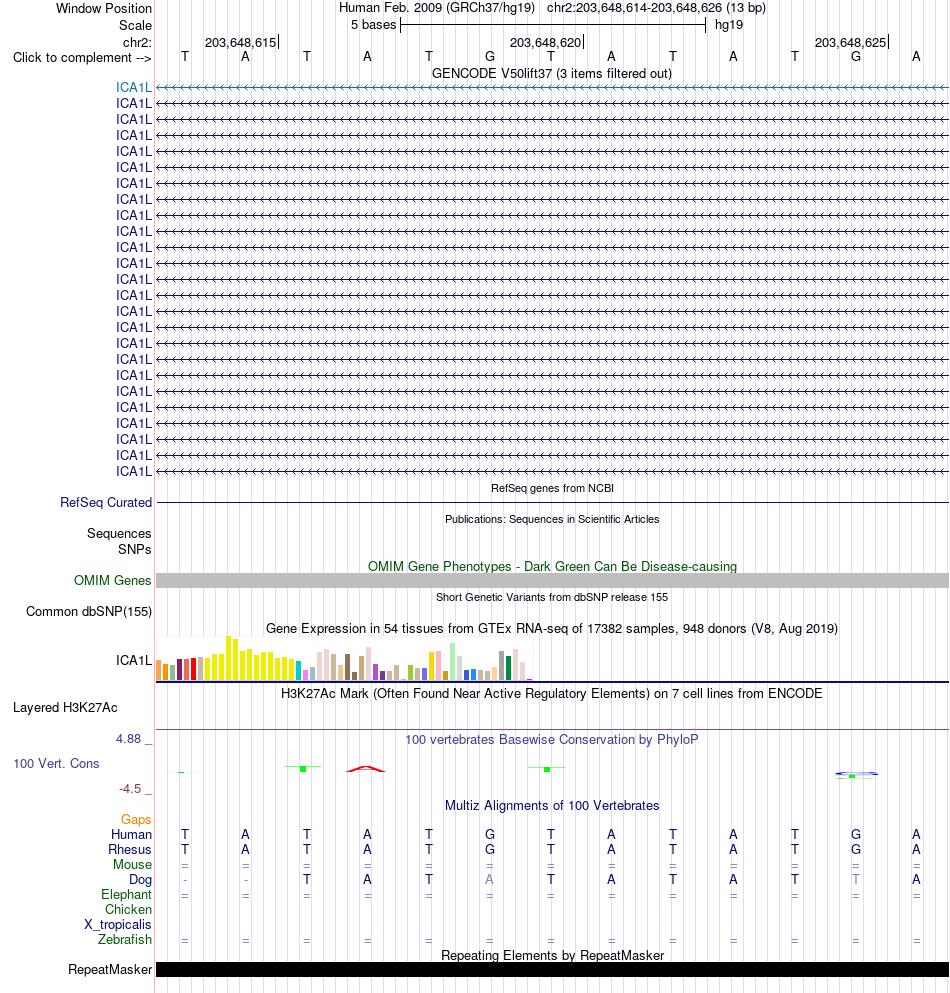Click the 'Rhesus' alignment row label
Image resolution: width=950 pixels, height=993 pixels.
pos(130,849)
